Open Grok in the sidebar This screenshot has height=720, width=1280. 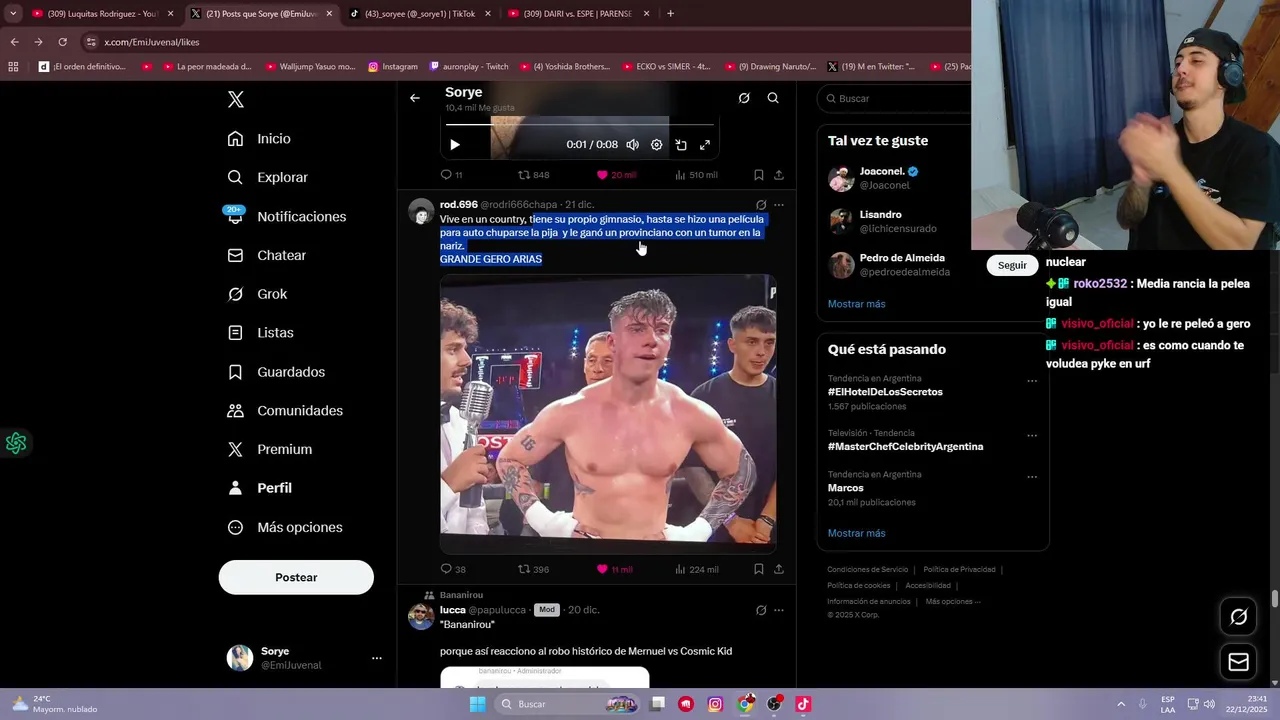257,294
